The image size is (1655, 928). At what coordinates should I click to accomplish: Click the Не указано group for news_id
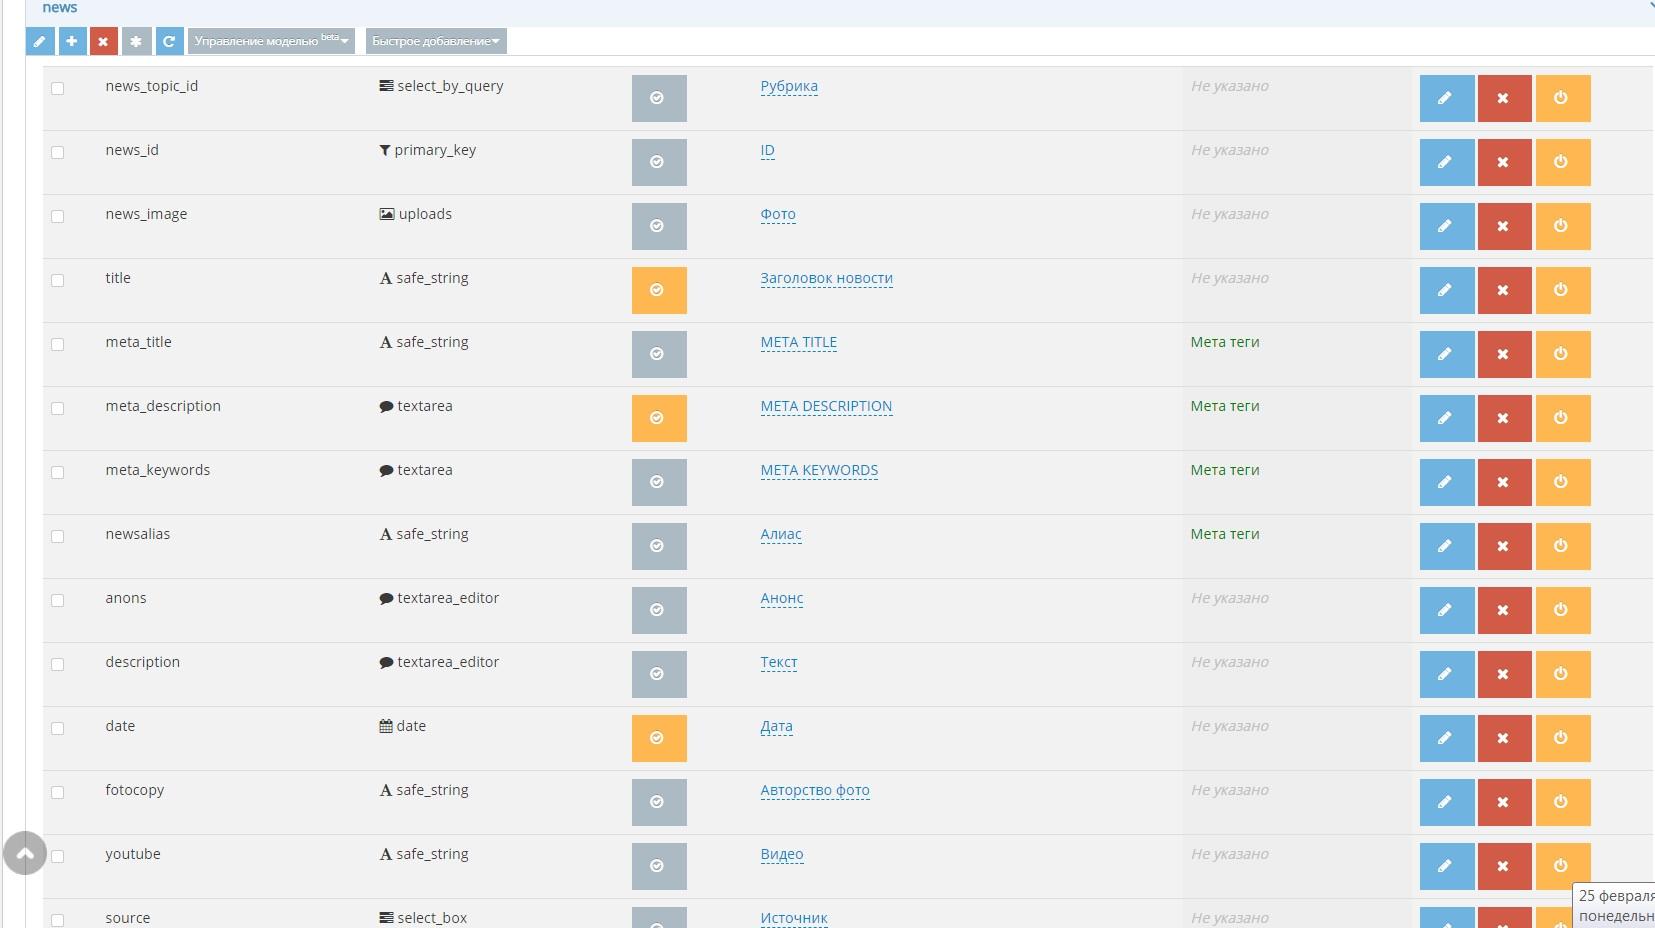click(1230, 150)
